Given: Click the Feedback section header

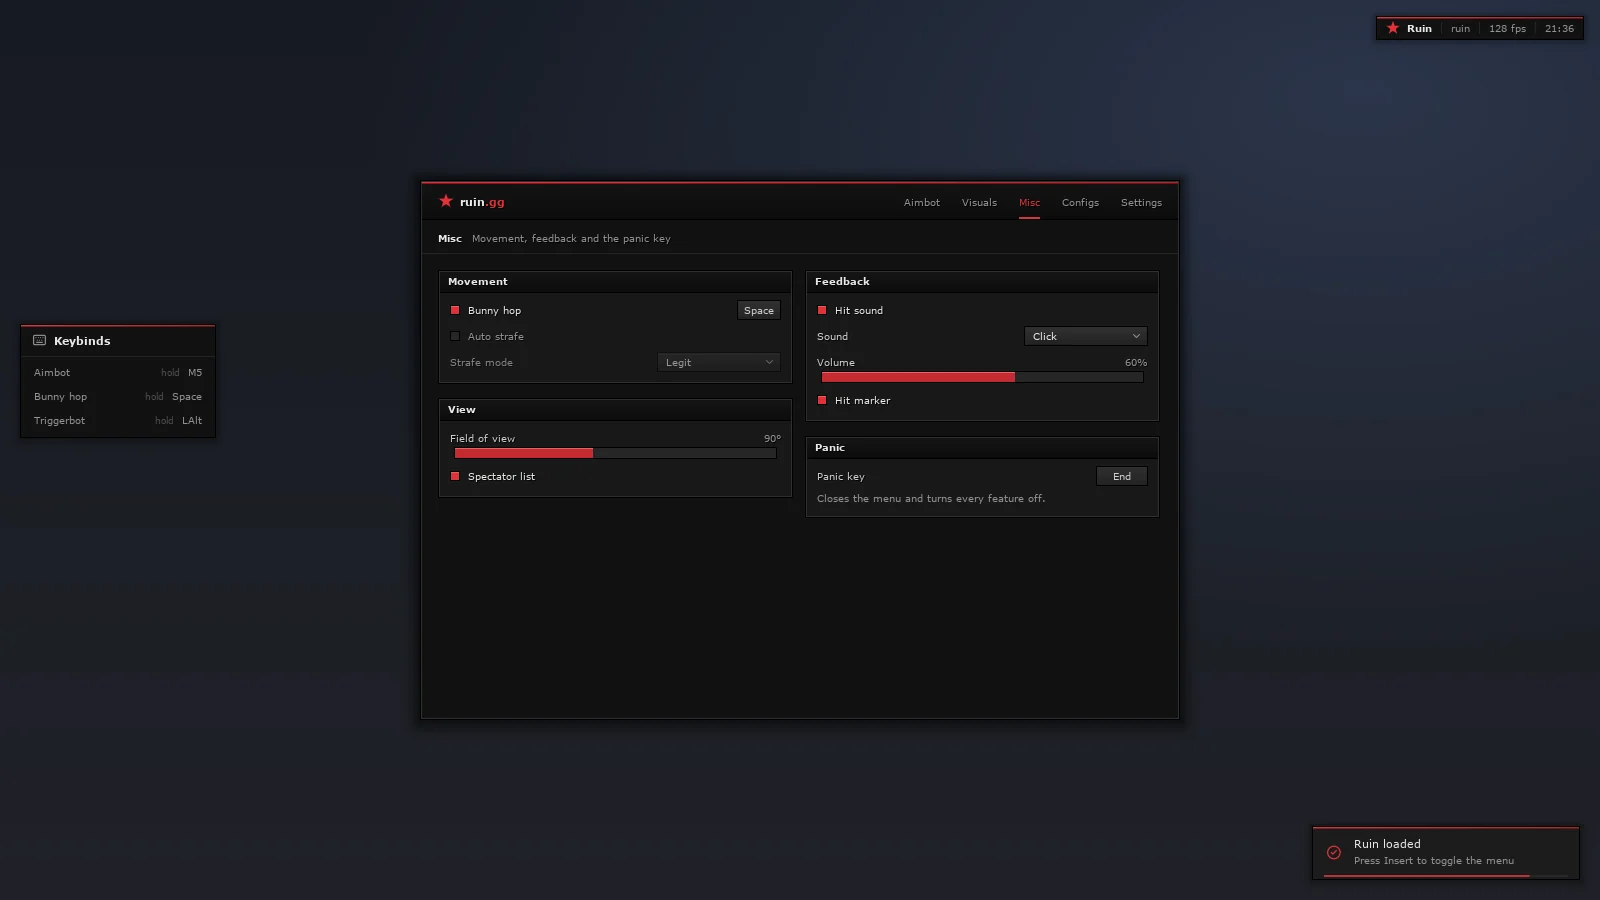Looking at the screenshot, I should click(982, 282).
